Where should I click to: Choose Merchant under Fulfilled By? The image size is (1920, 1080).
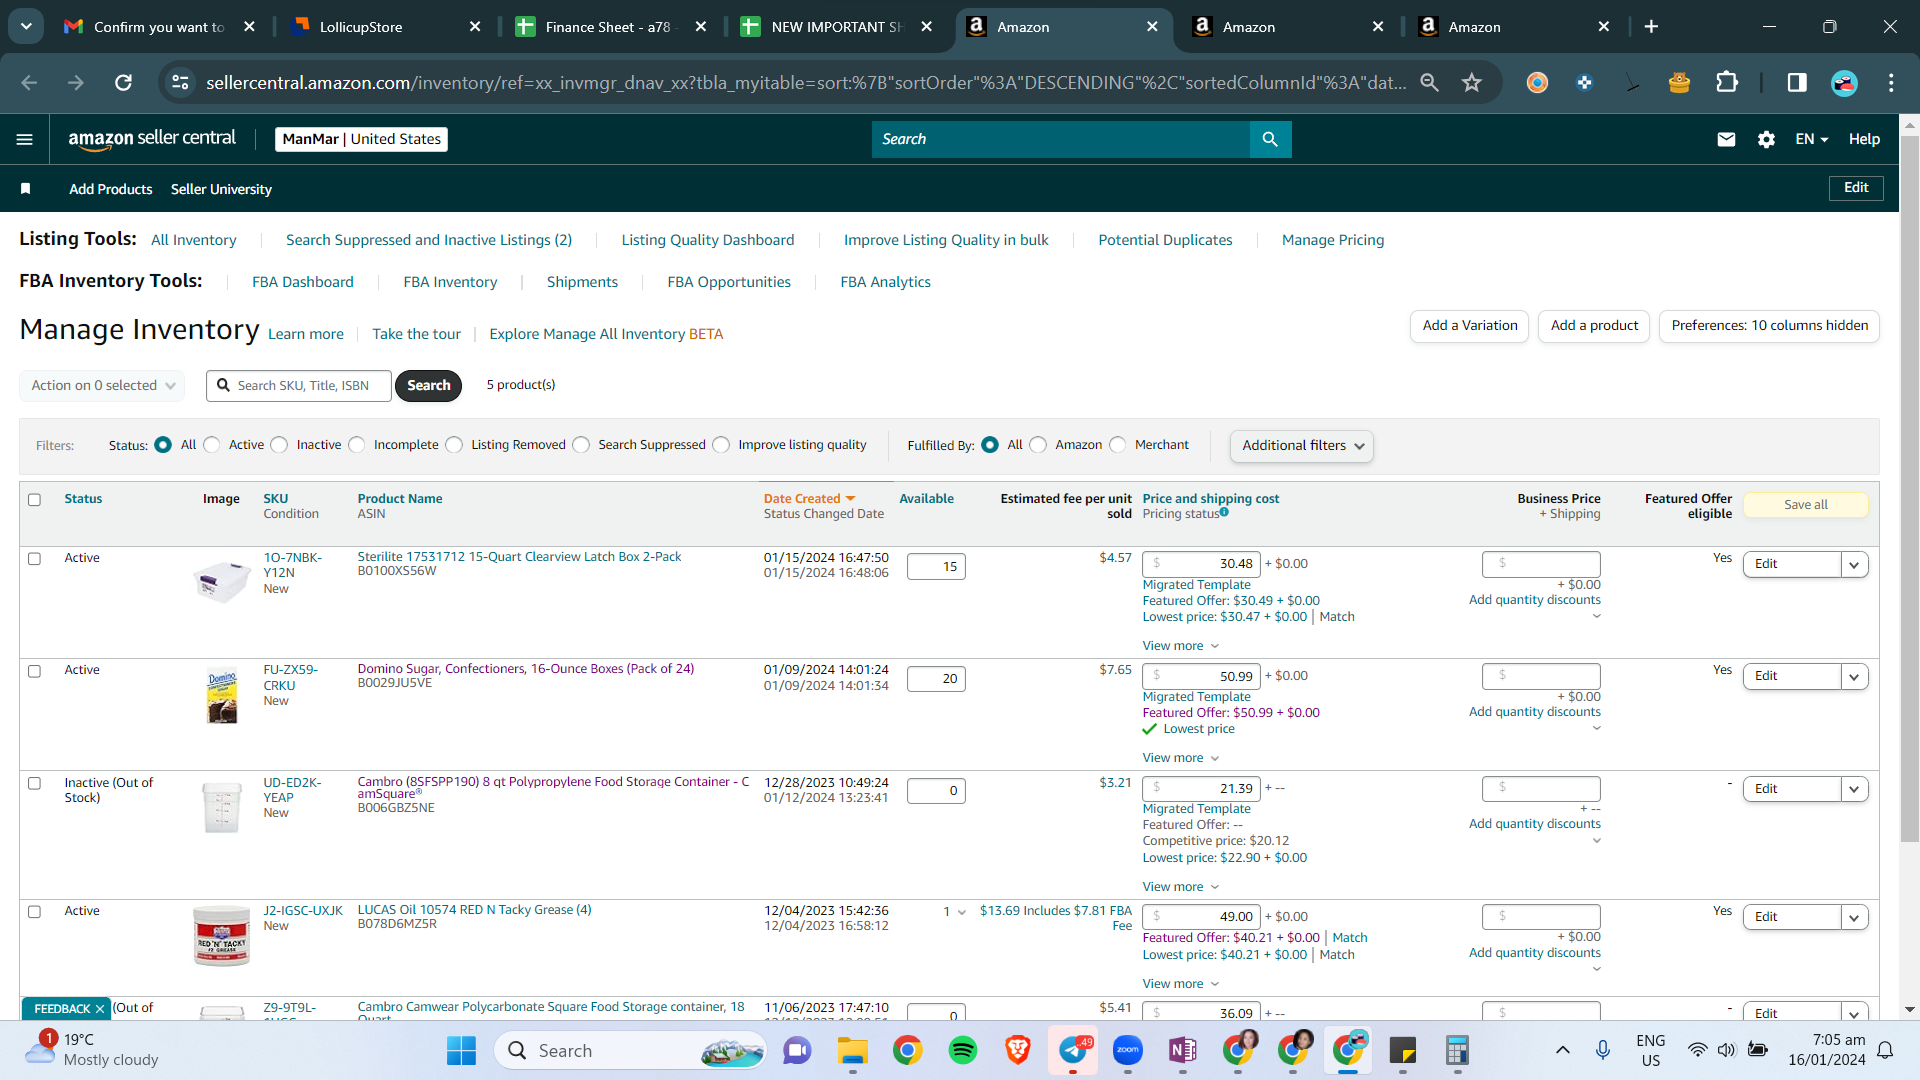click(x=1118, y=445)
